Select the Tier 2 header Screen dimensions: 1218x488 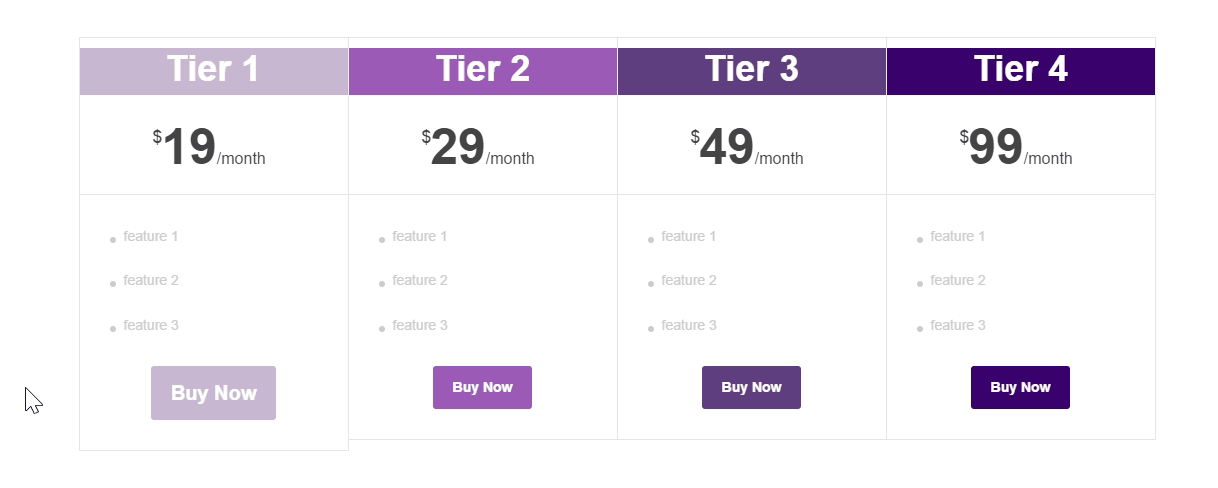(x=483, y=71)
